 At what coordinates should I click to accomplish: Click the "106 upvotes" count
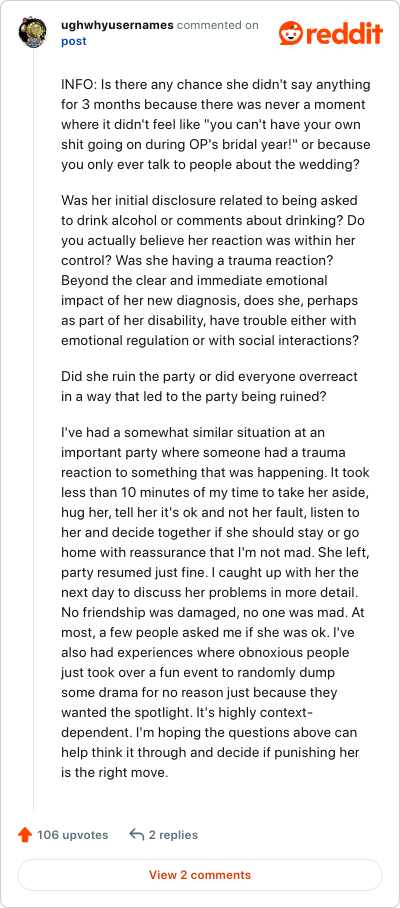pos(72,834)
